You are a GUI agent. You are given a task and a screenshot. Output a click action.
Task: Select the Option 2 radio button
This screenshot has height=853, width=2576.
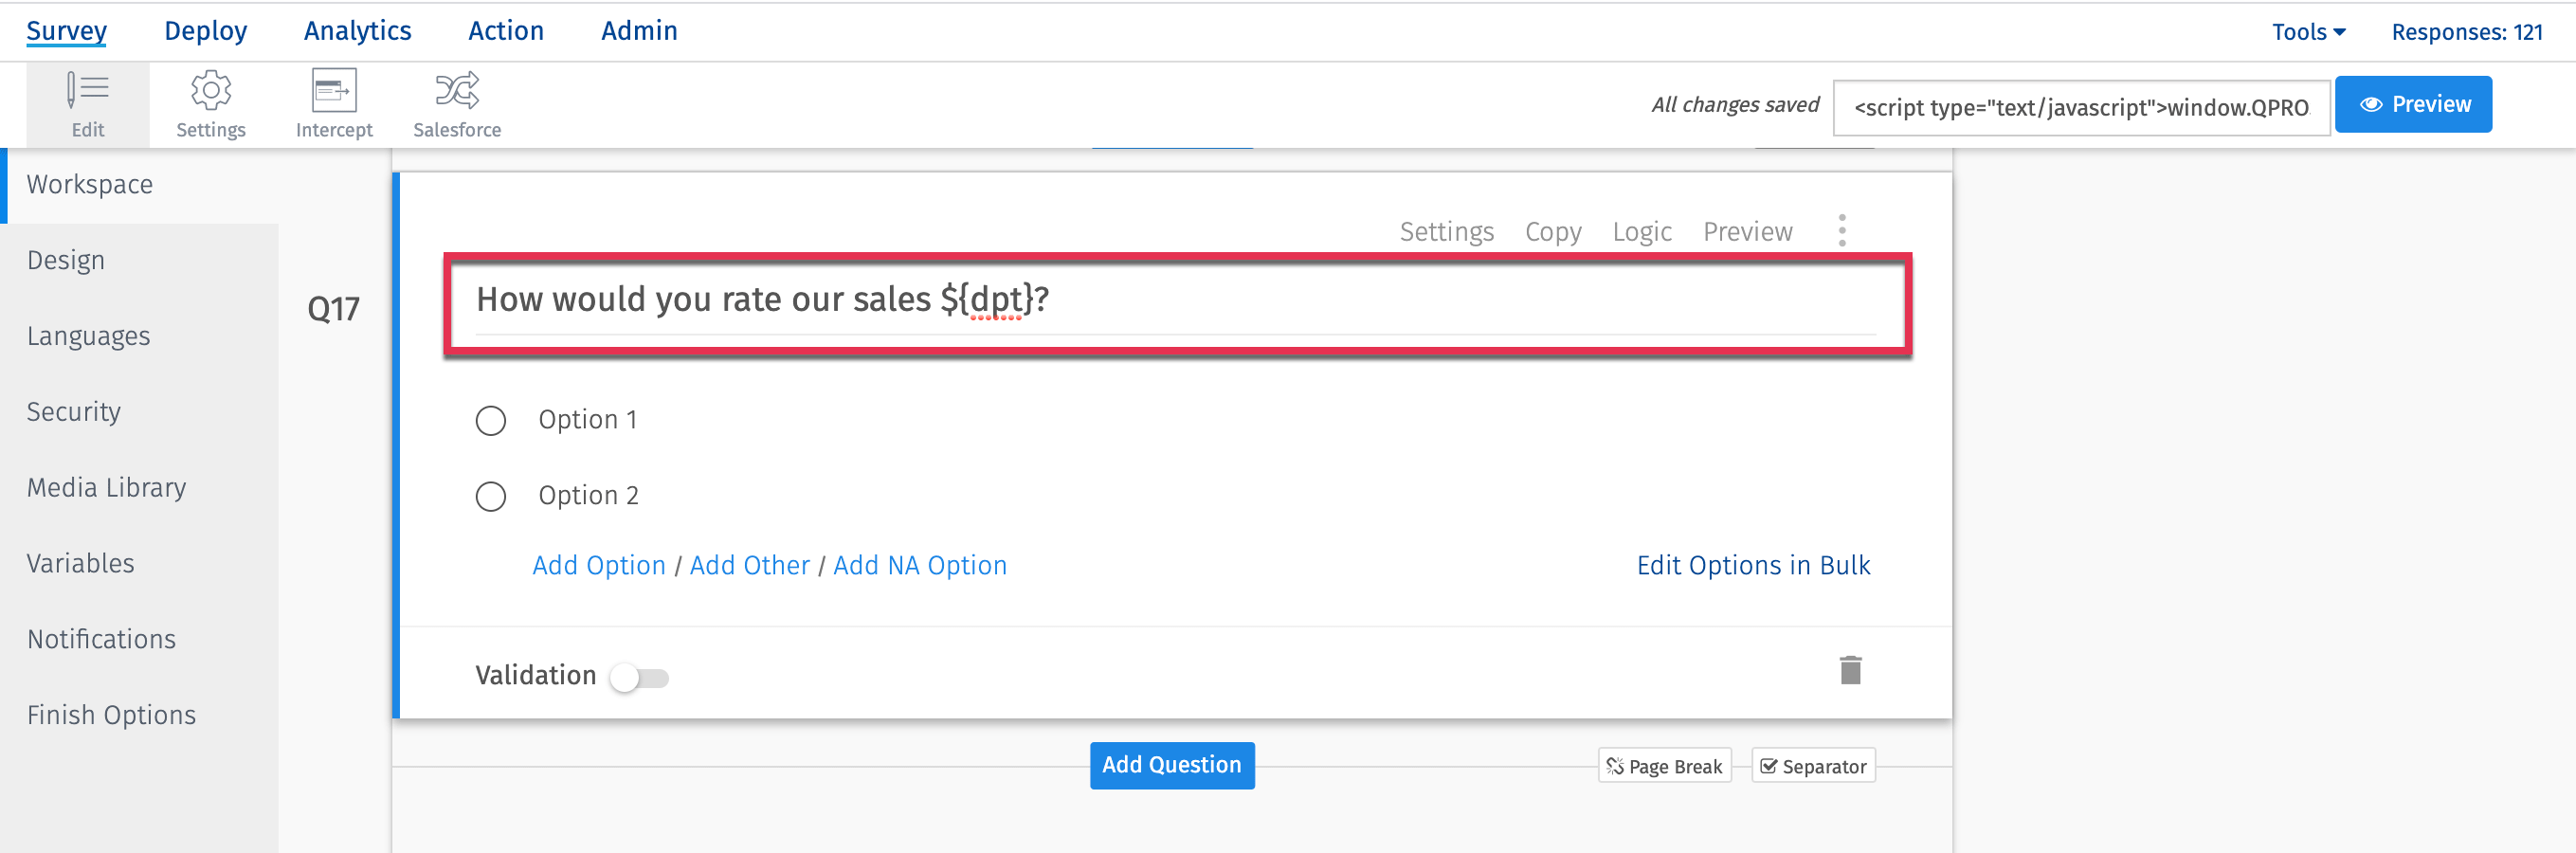(491, 497)
